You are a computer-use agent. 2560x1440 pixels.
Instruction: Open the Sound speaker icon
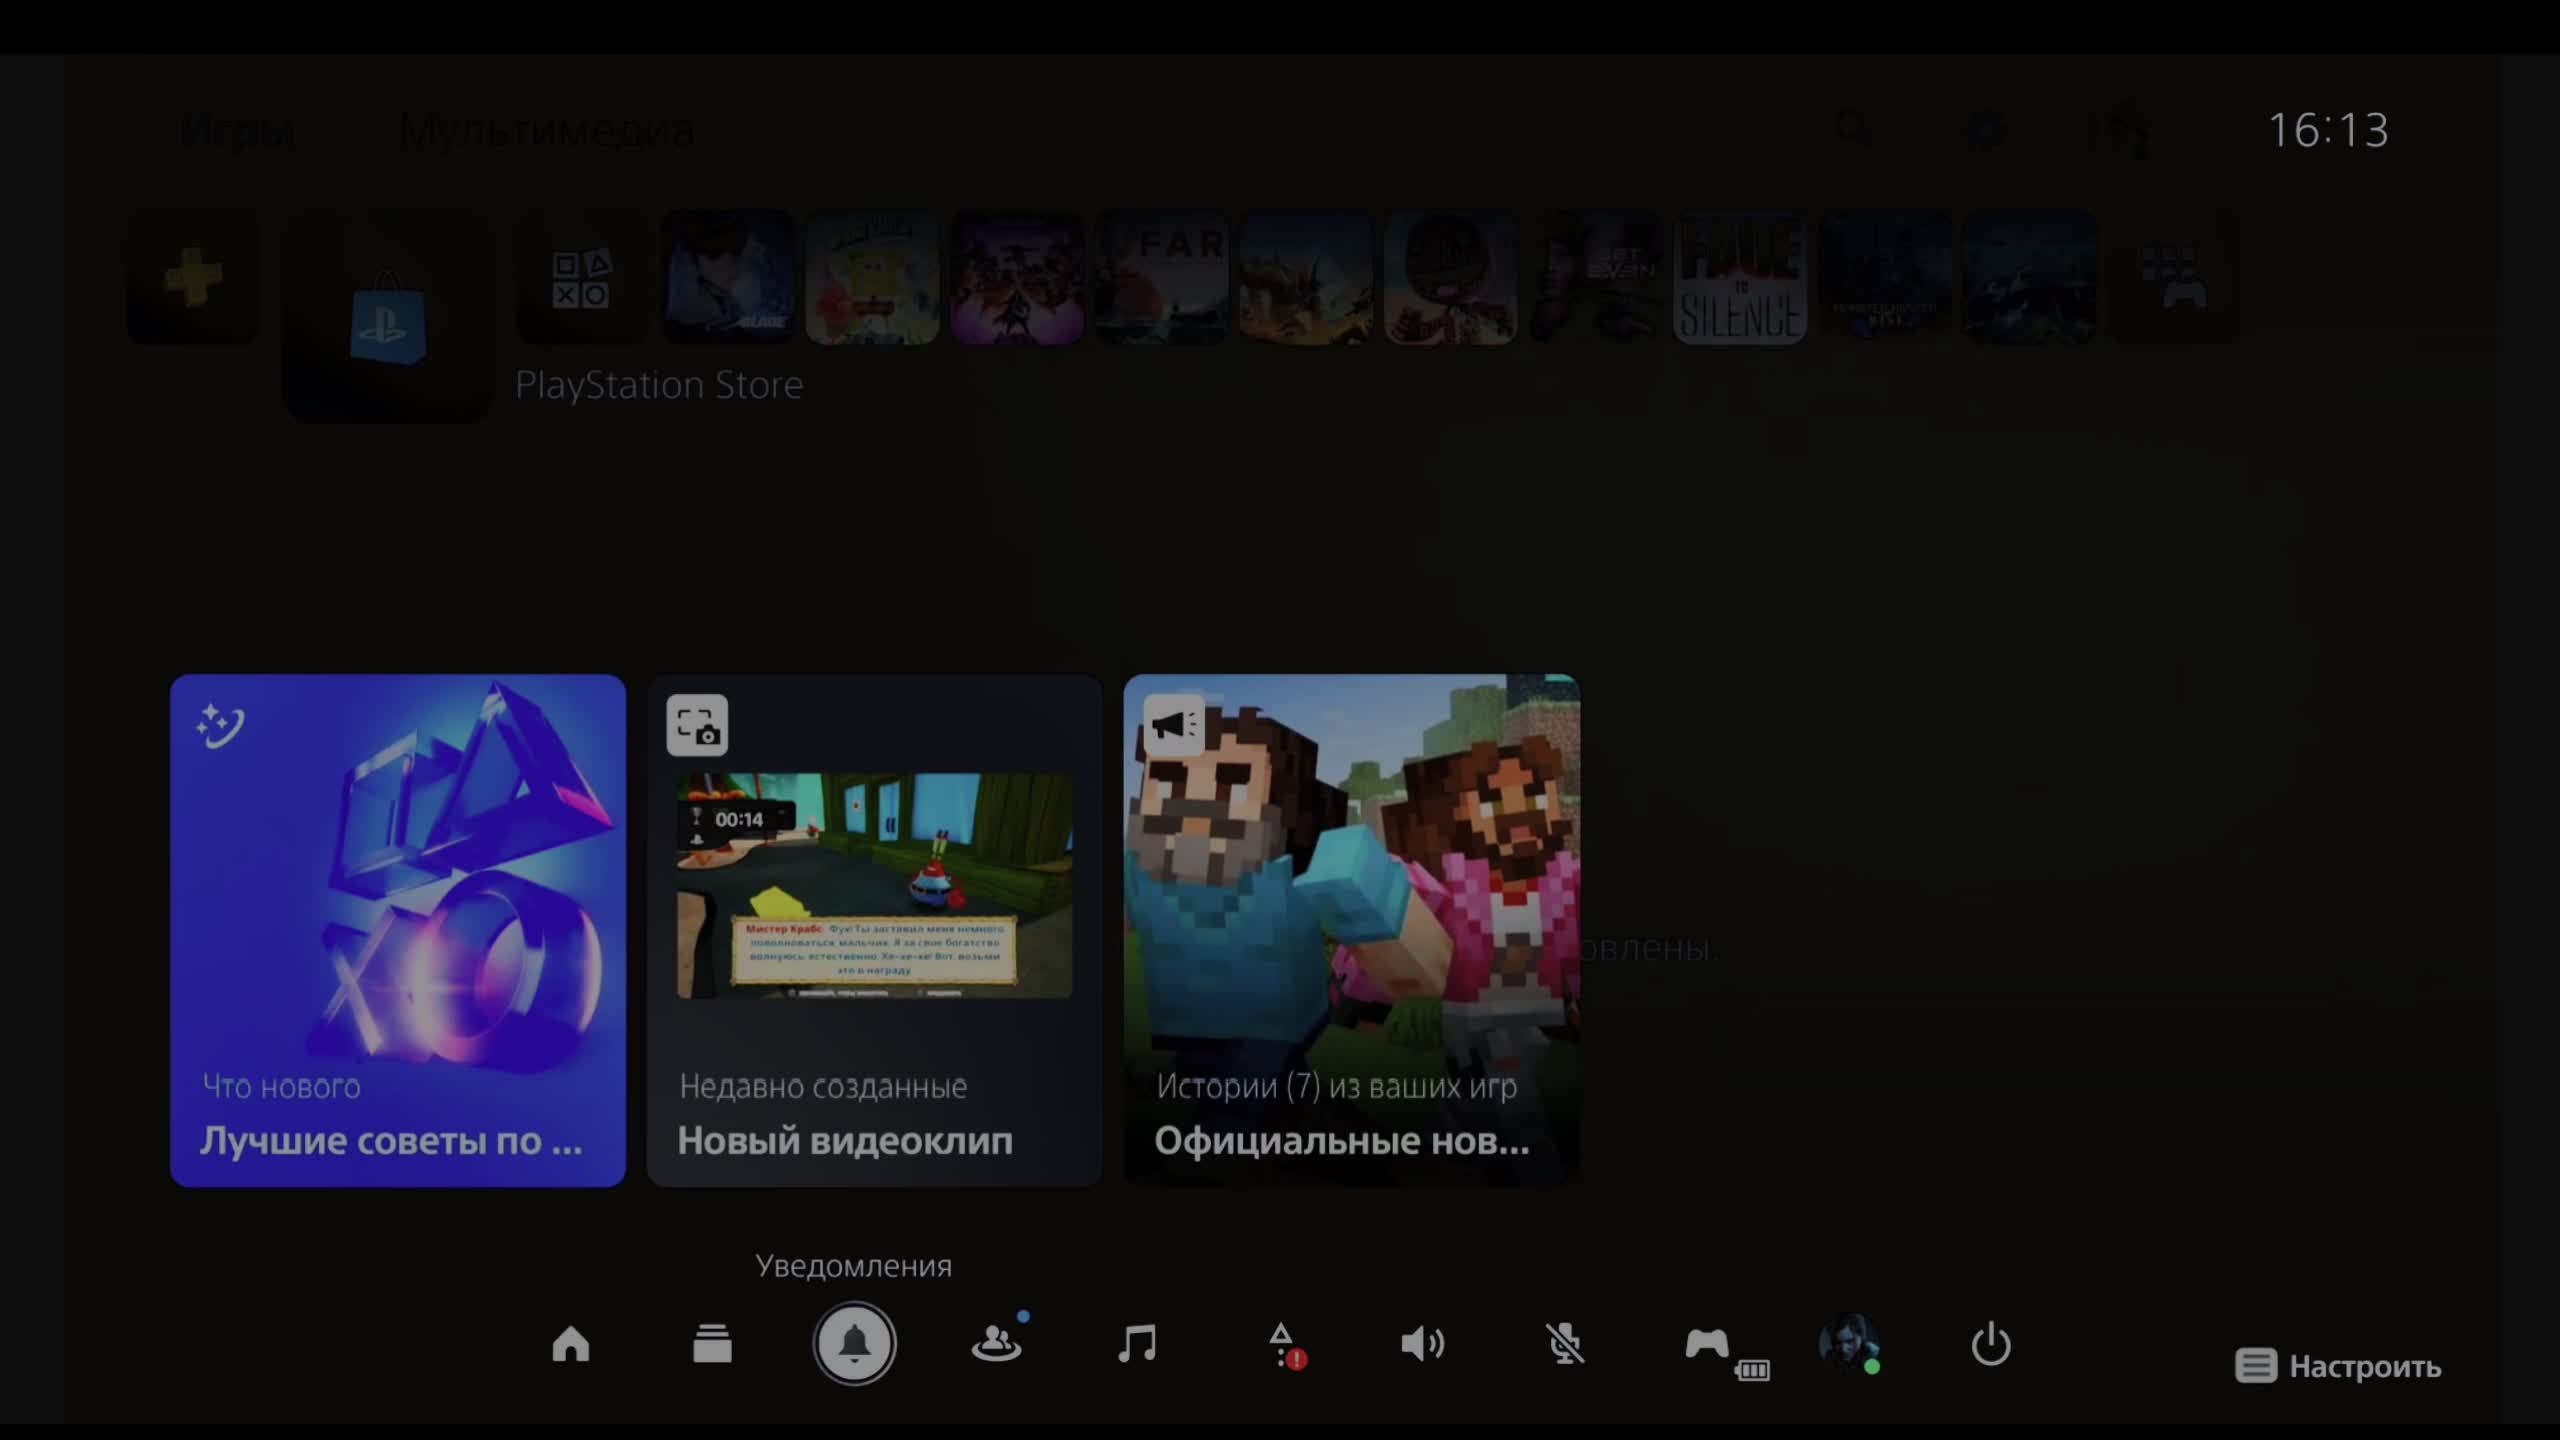point(1422,1344)
